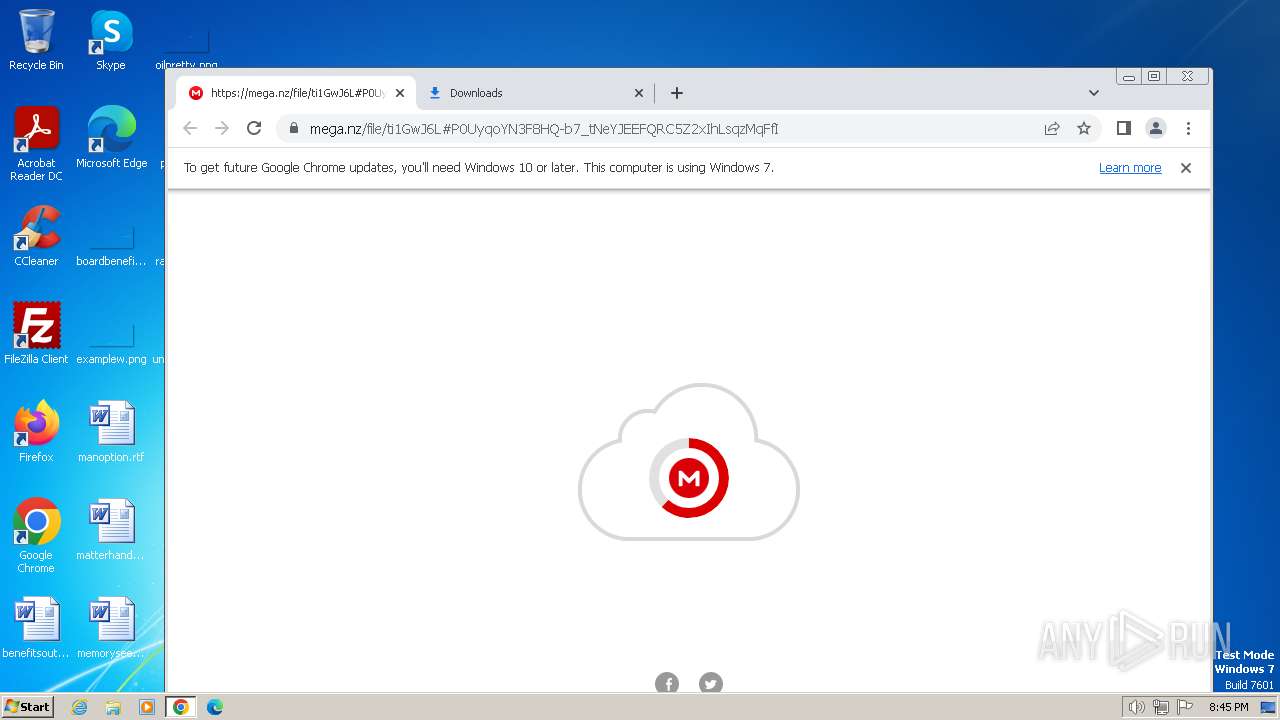Click the Chrome taskbar button
1280x720 pixels.
[181, 707]
